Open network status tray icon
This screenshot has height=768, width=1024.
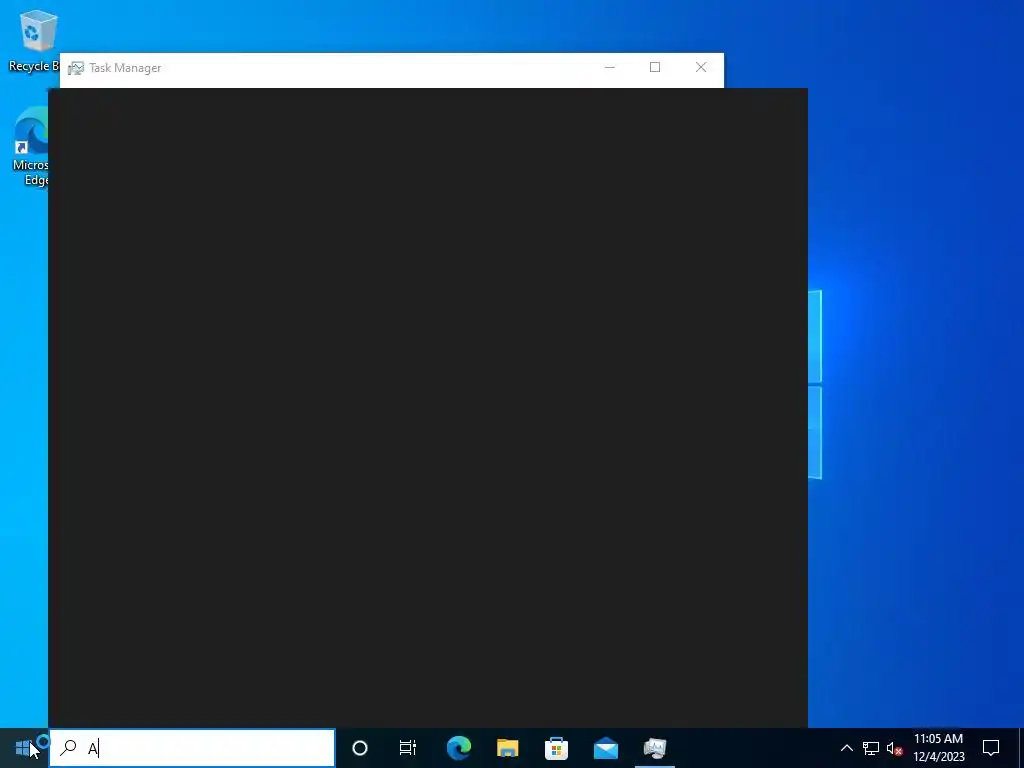pyautogui.click(x=871, y=748)
